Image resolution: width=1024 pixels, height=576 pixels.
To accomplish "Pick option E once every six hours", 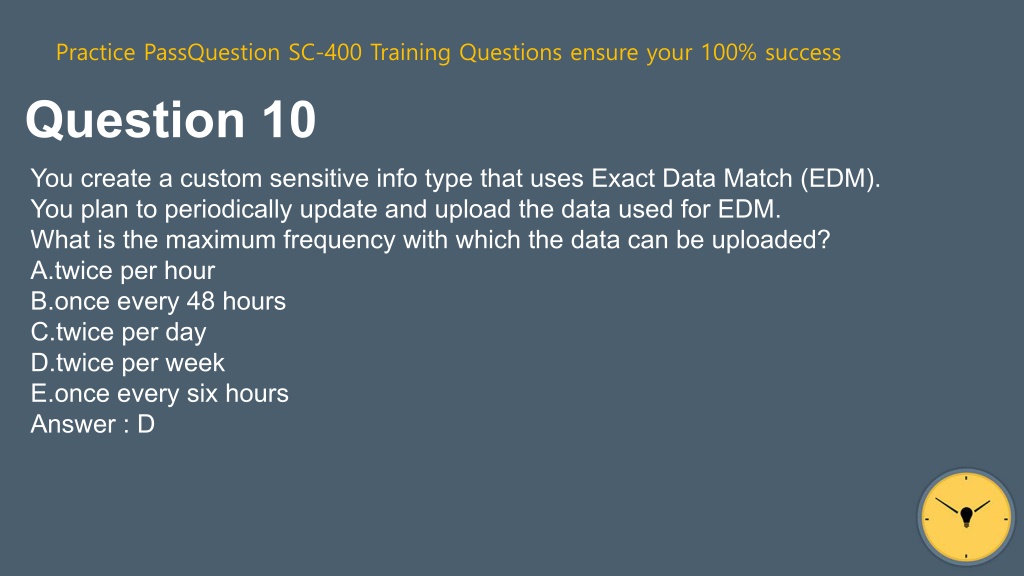I will click(x=159, y=393).
